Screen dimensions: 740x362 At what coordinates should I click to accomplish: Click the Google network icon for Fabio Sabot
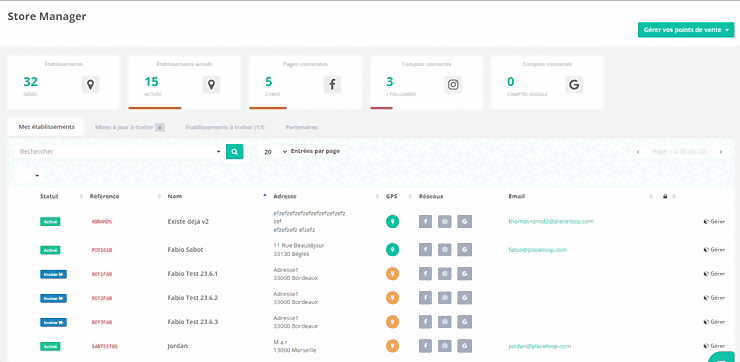point(465,249)
